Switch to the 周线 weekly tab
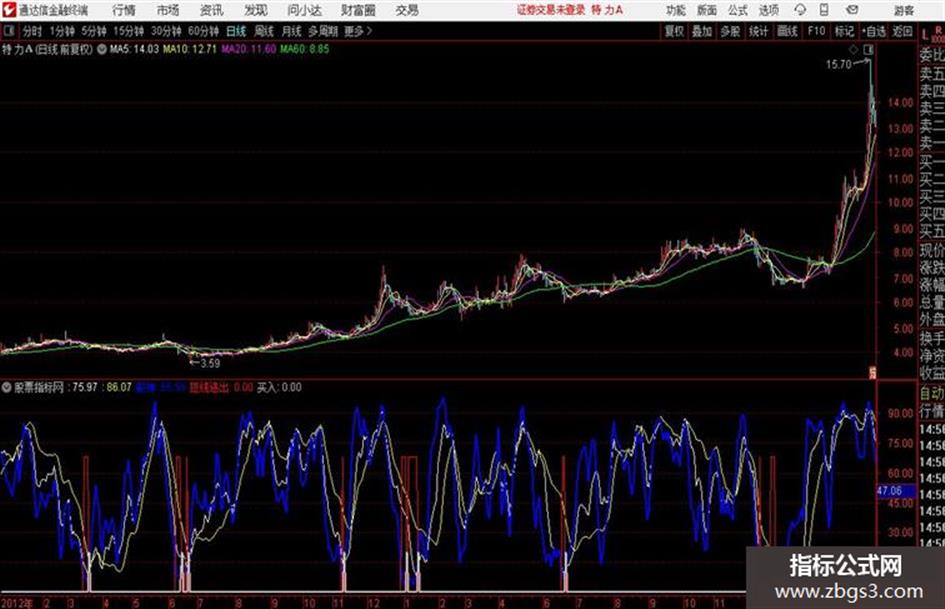Screen dimensions: 945x609 pyautogui.click(x=264, y=31)
